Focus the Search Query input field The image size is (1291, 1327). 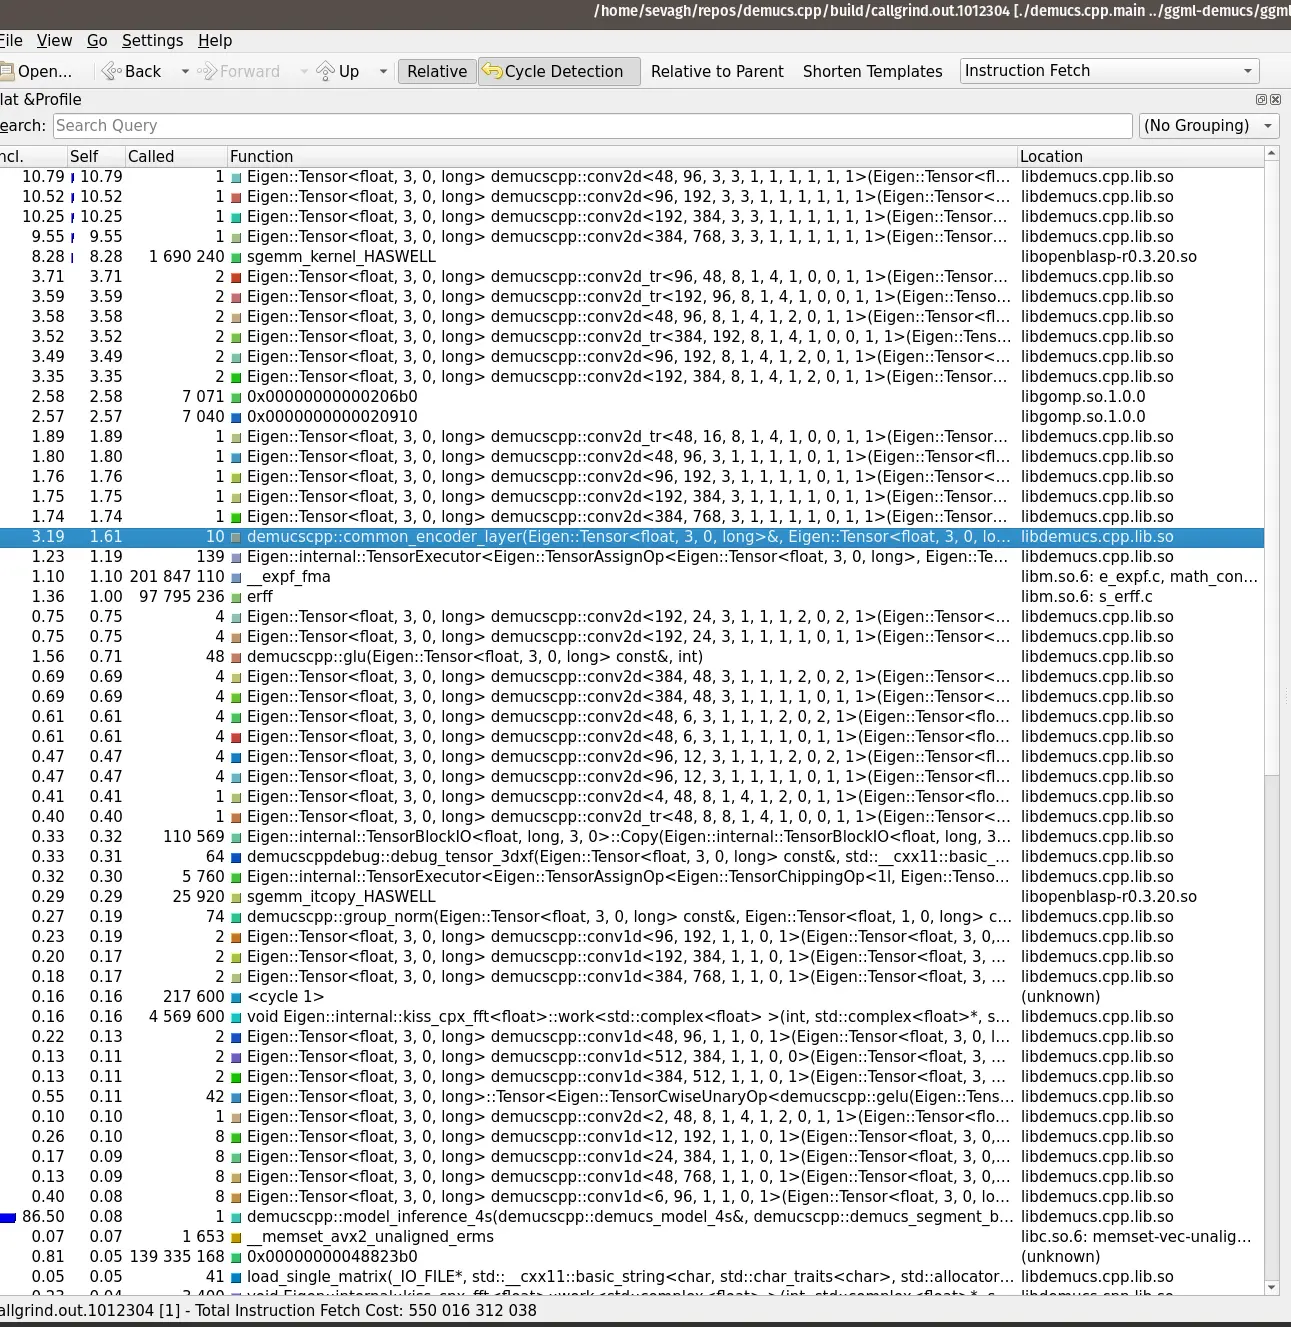pyautogui.click(x=592, y=126)
